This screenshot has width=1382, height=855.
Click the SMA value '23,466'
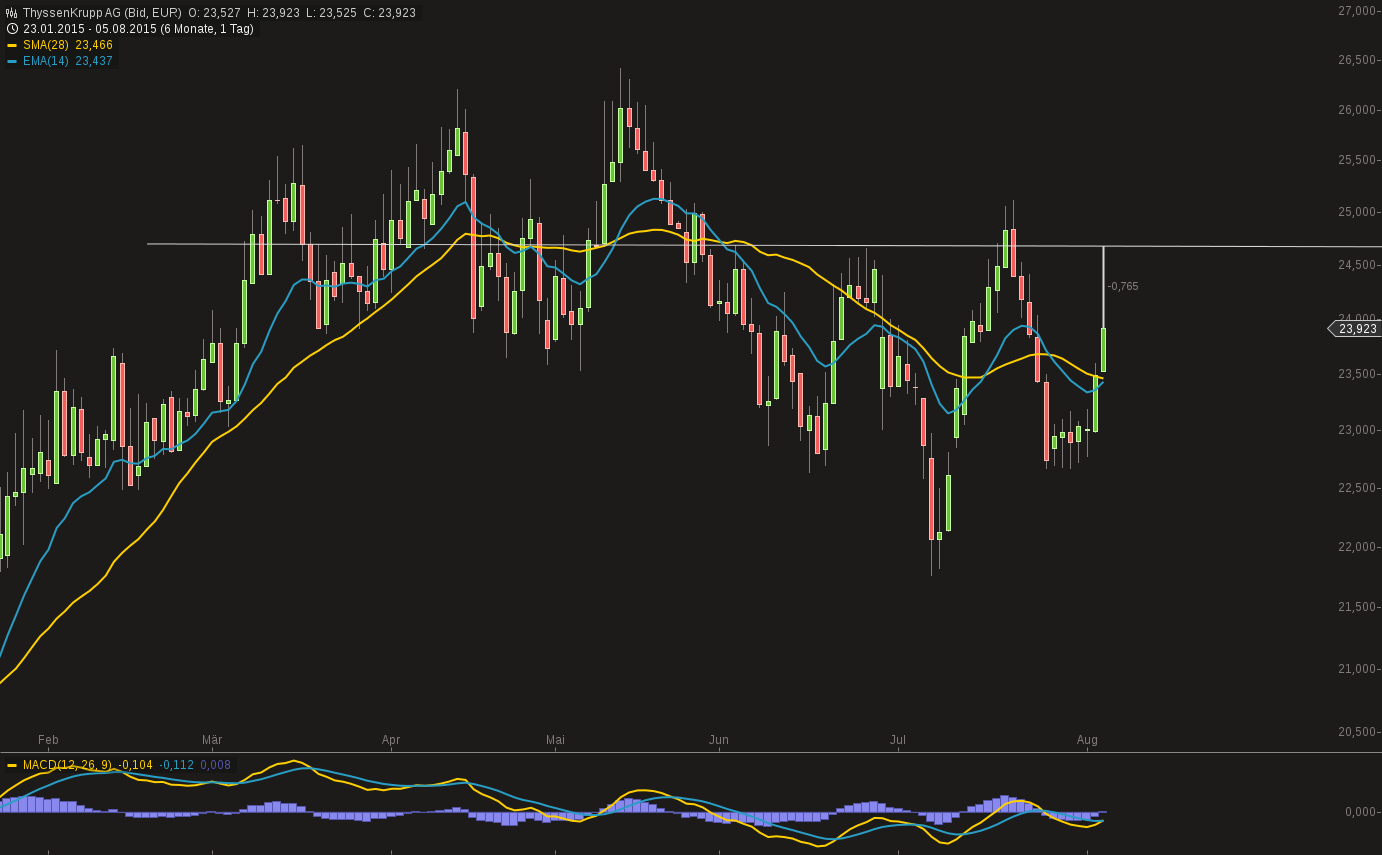click(94, 45)
